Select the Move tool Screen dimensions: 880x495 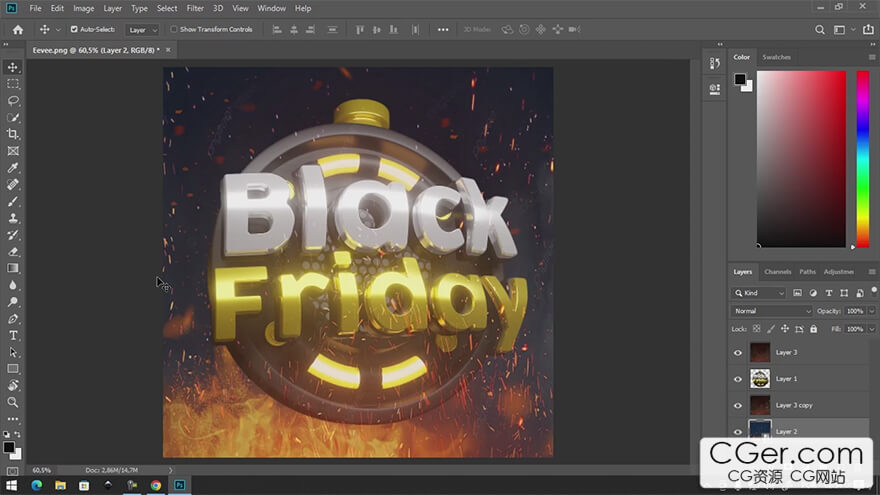coord(13,67)
